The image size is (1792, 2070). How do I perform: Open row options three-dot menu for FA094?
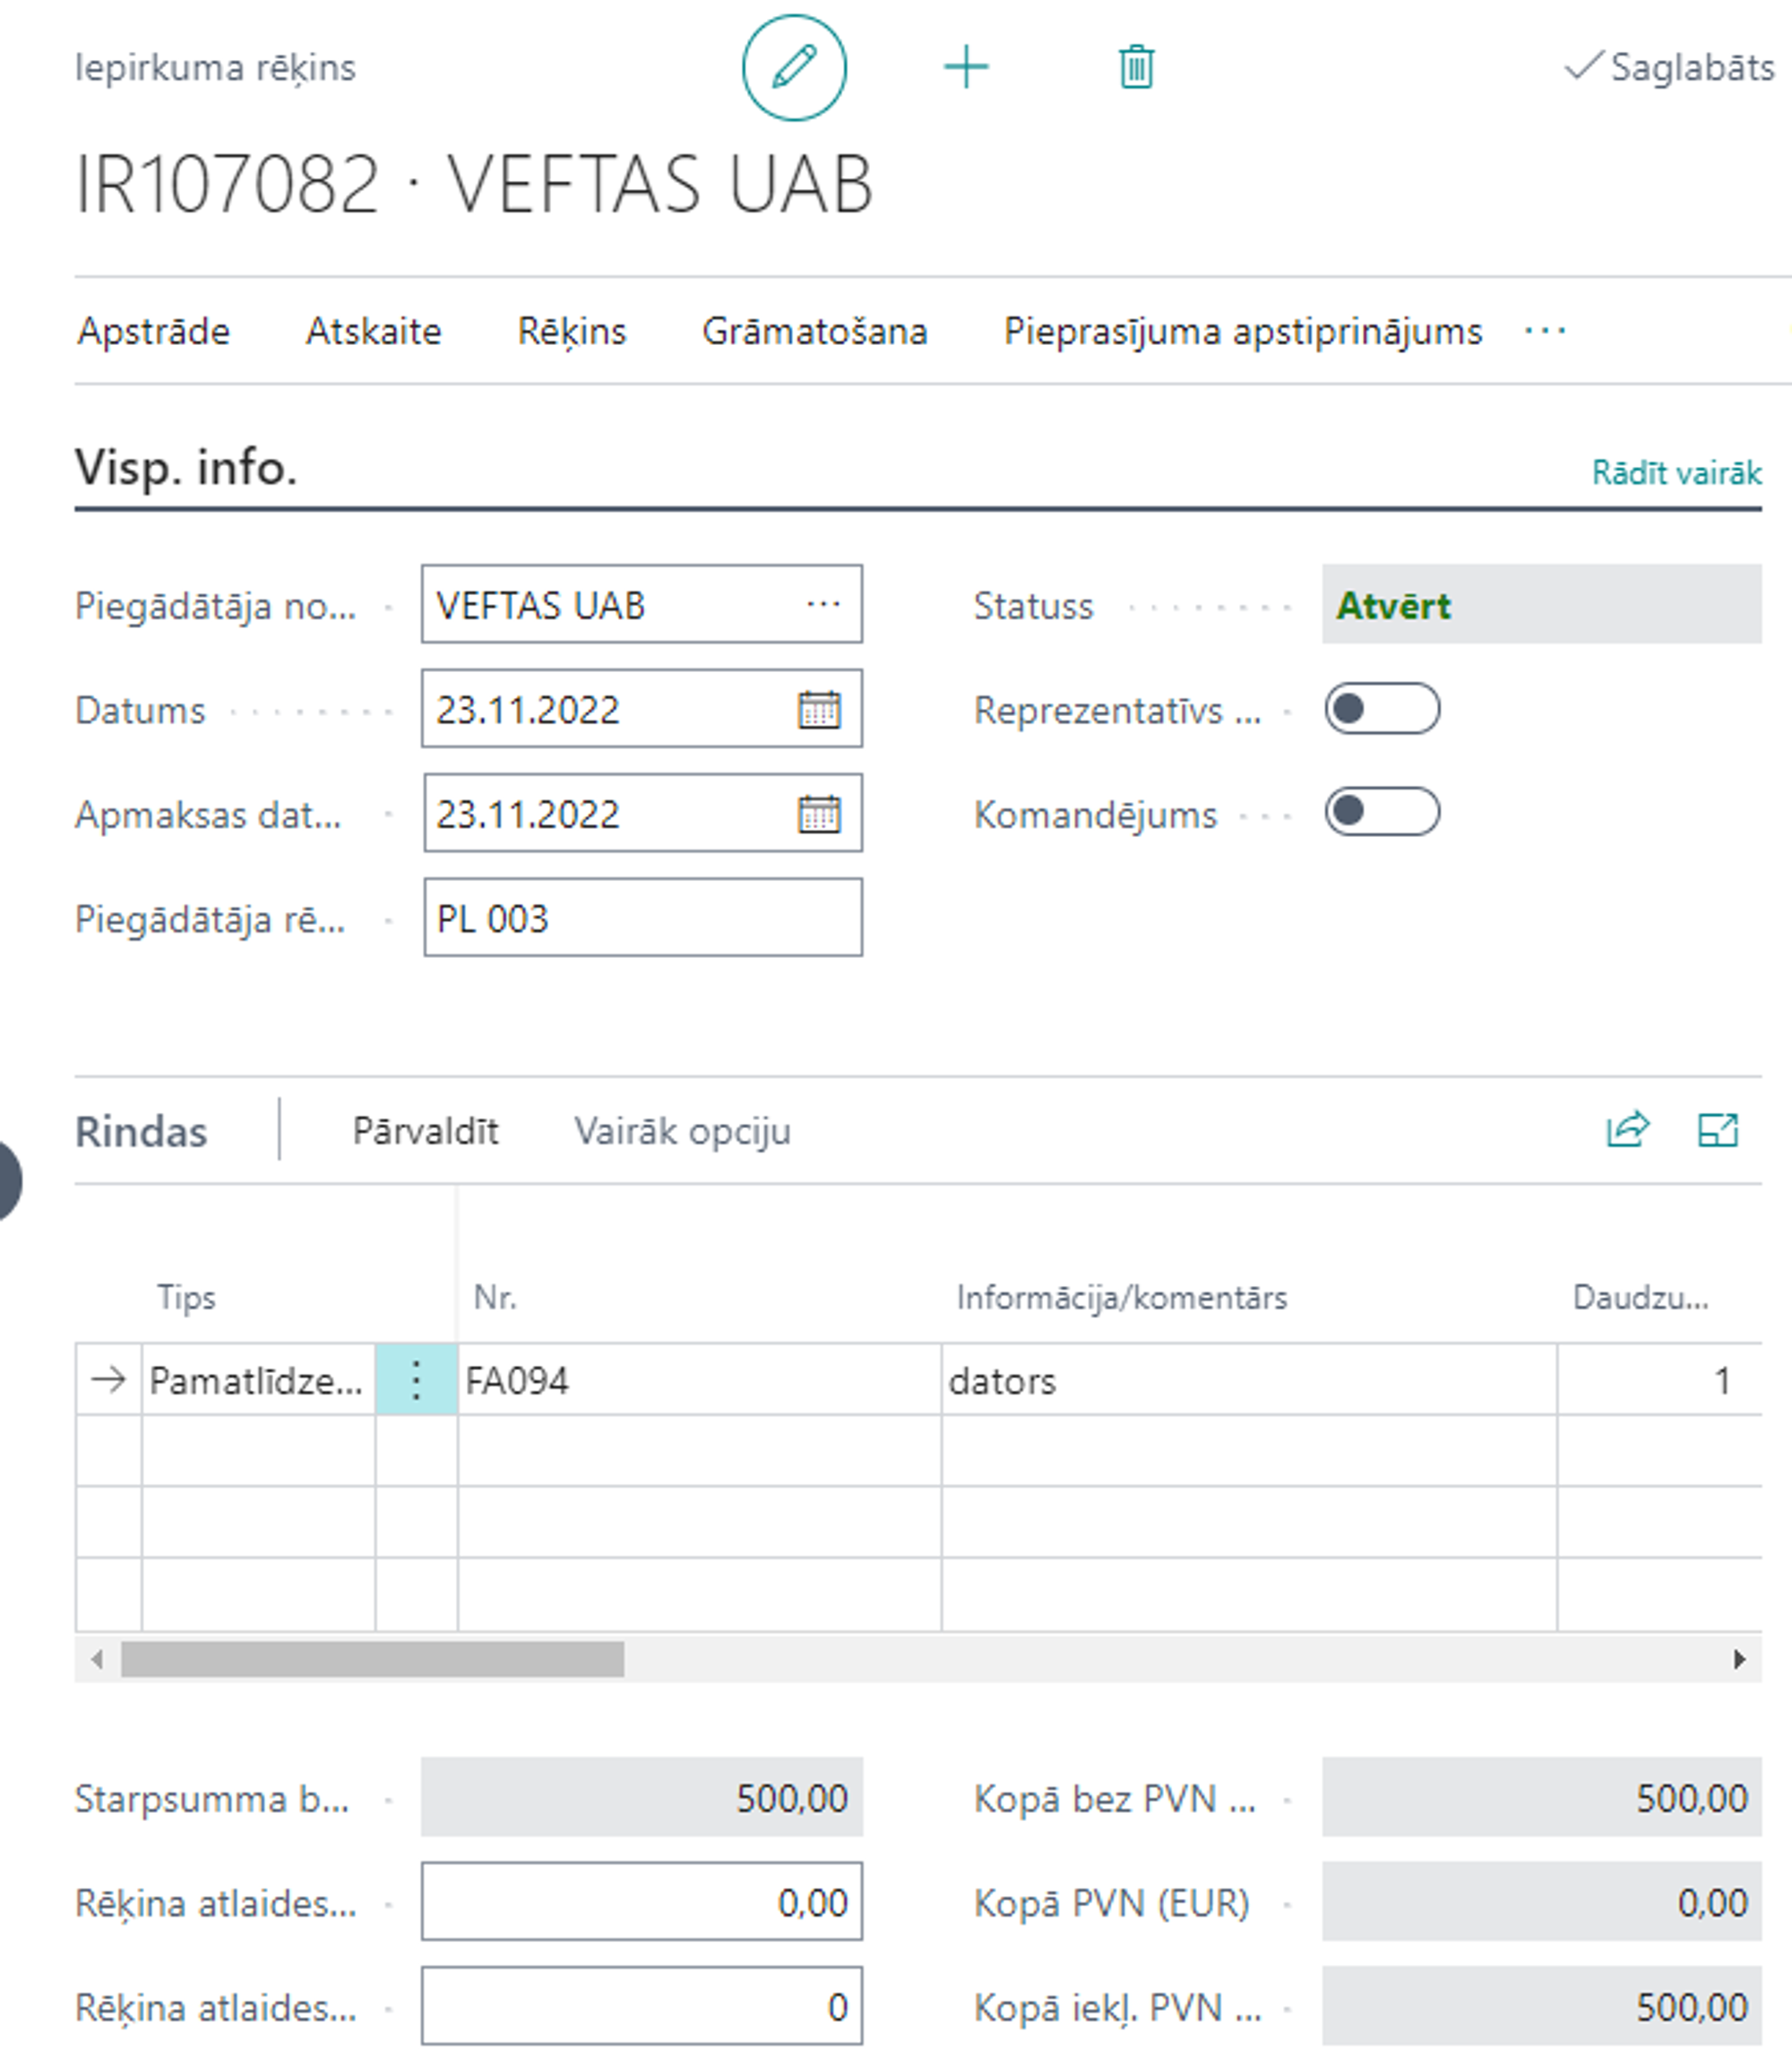point(416,1380)
